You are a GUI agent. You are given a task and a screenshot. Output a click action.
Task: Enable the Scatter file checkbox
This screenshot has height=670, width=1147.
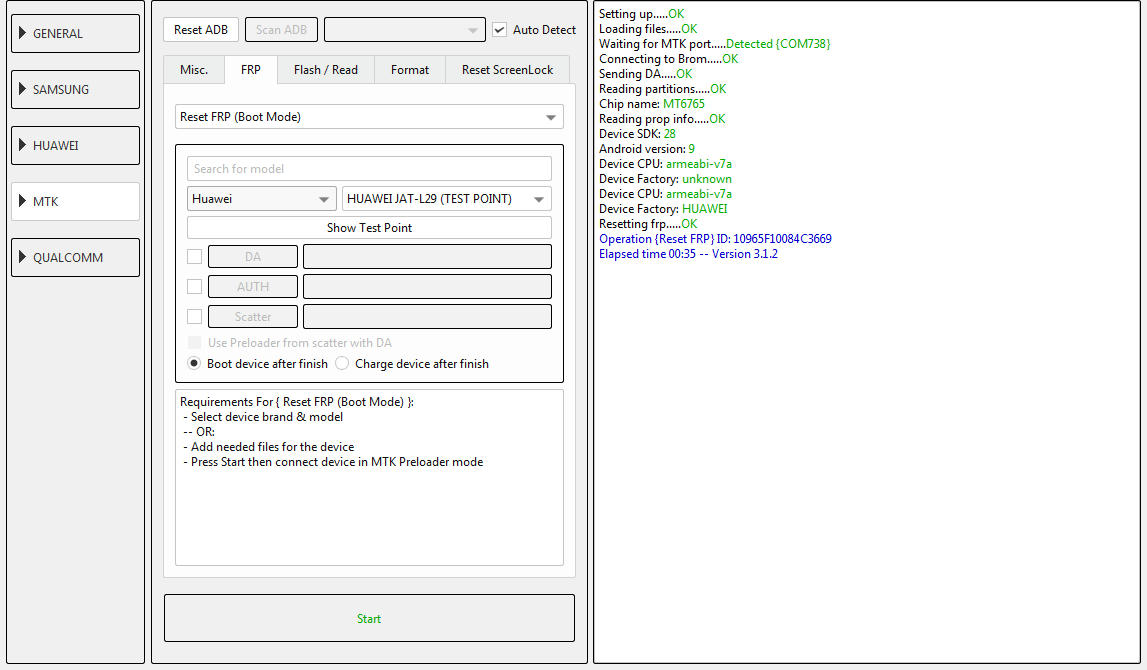pyautogui.click(x=195, y=317)
